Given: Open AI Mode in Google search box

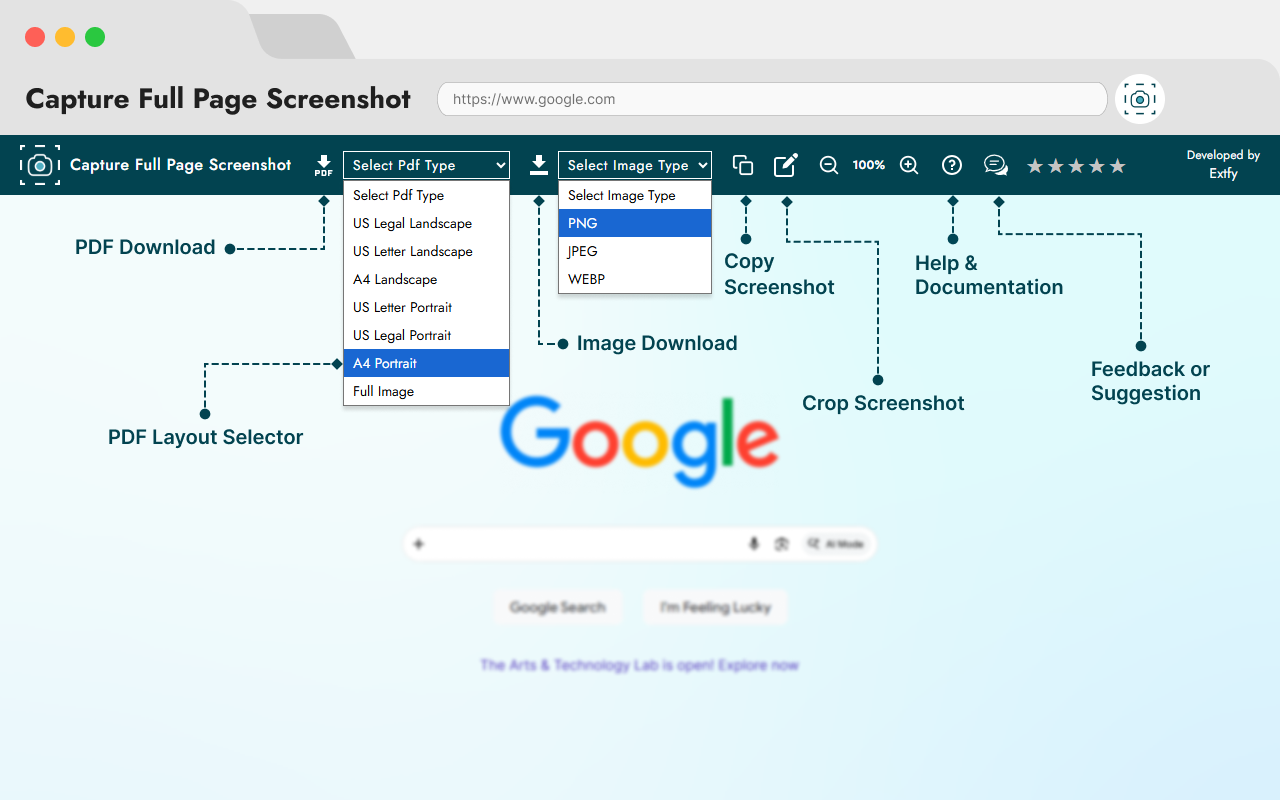Looking at the screenshot, I should [x=835, y=544].
